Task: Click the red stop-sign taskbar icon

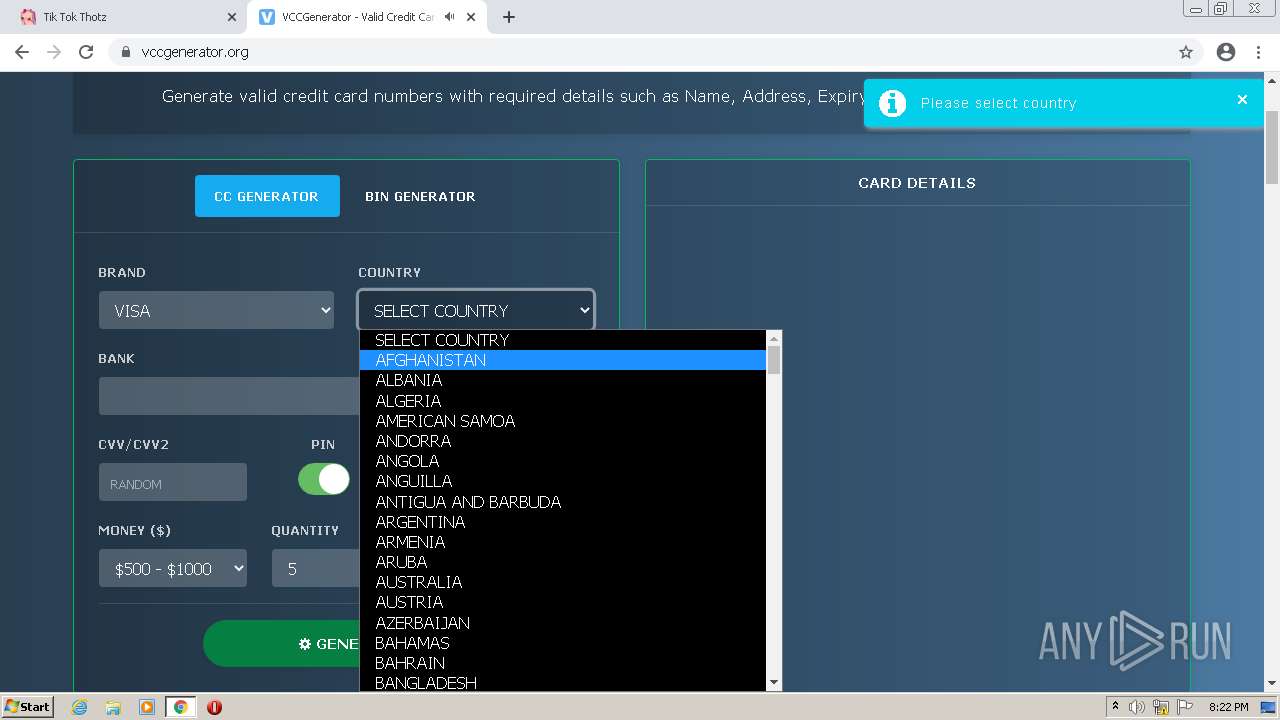Action: [214, 707]
